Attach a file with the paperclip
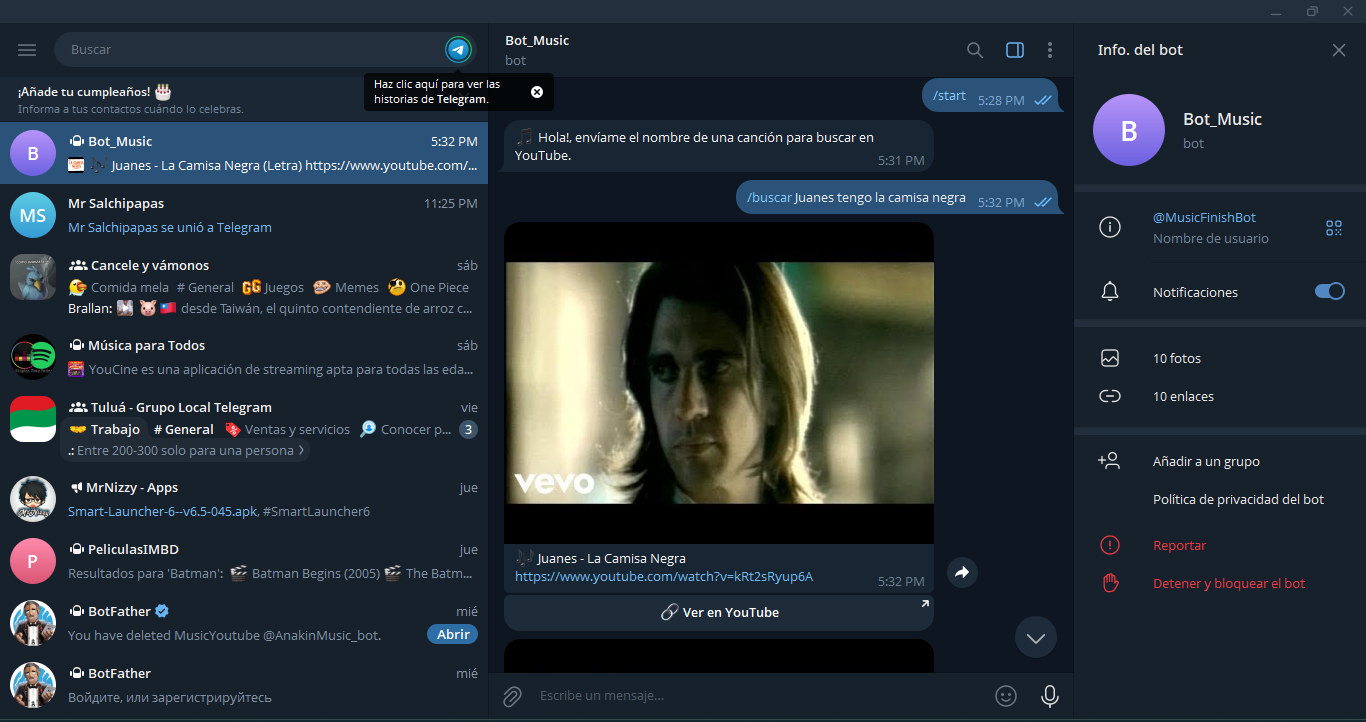The image size is (1366, 722). tap(512, 696)
